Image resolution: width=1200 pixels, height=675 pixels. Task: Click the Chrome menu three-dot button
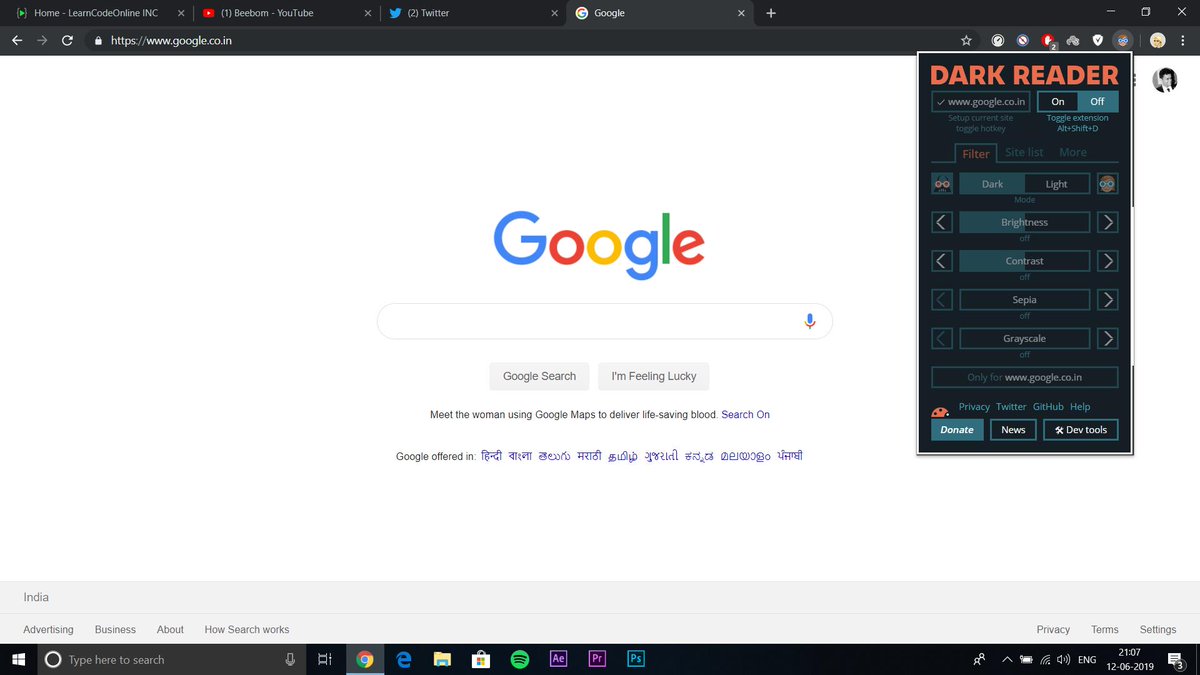1183,40
